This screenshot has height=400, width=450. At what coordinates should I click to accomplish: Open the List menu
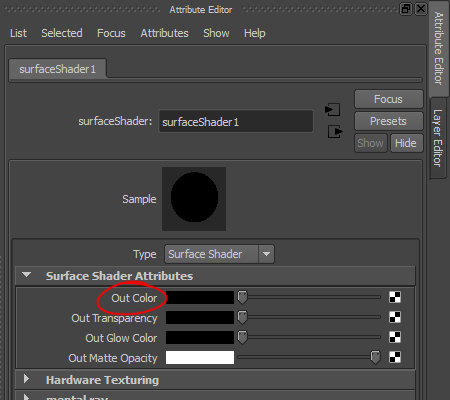pos(18,33)
